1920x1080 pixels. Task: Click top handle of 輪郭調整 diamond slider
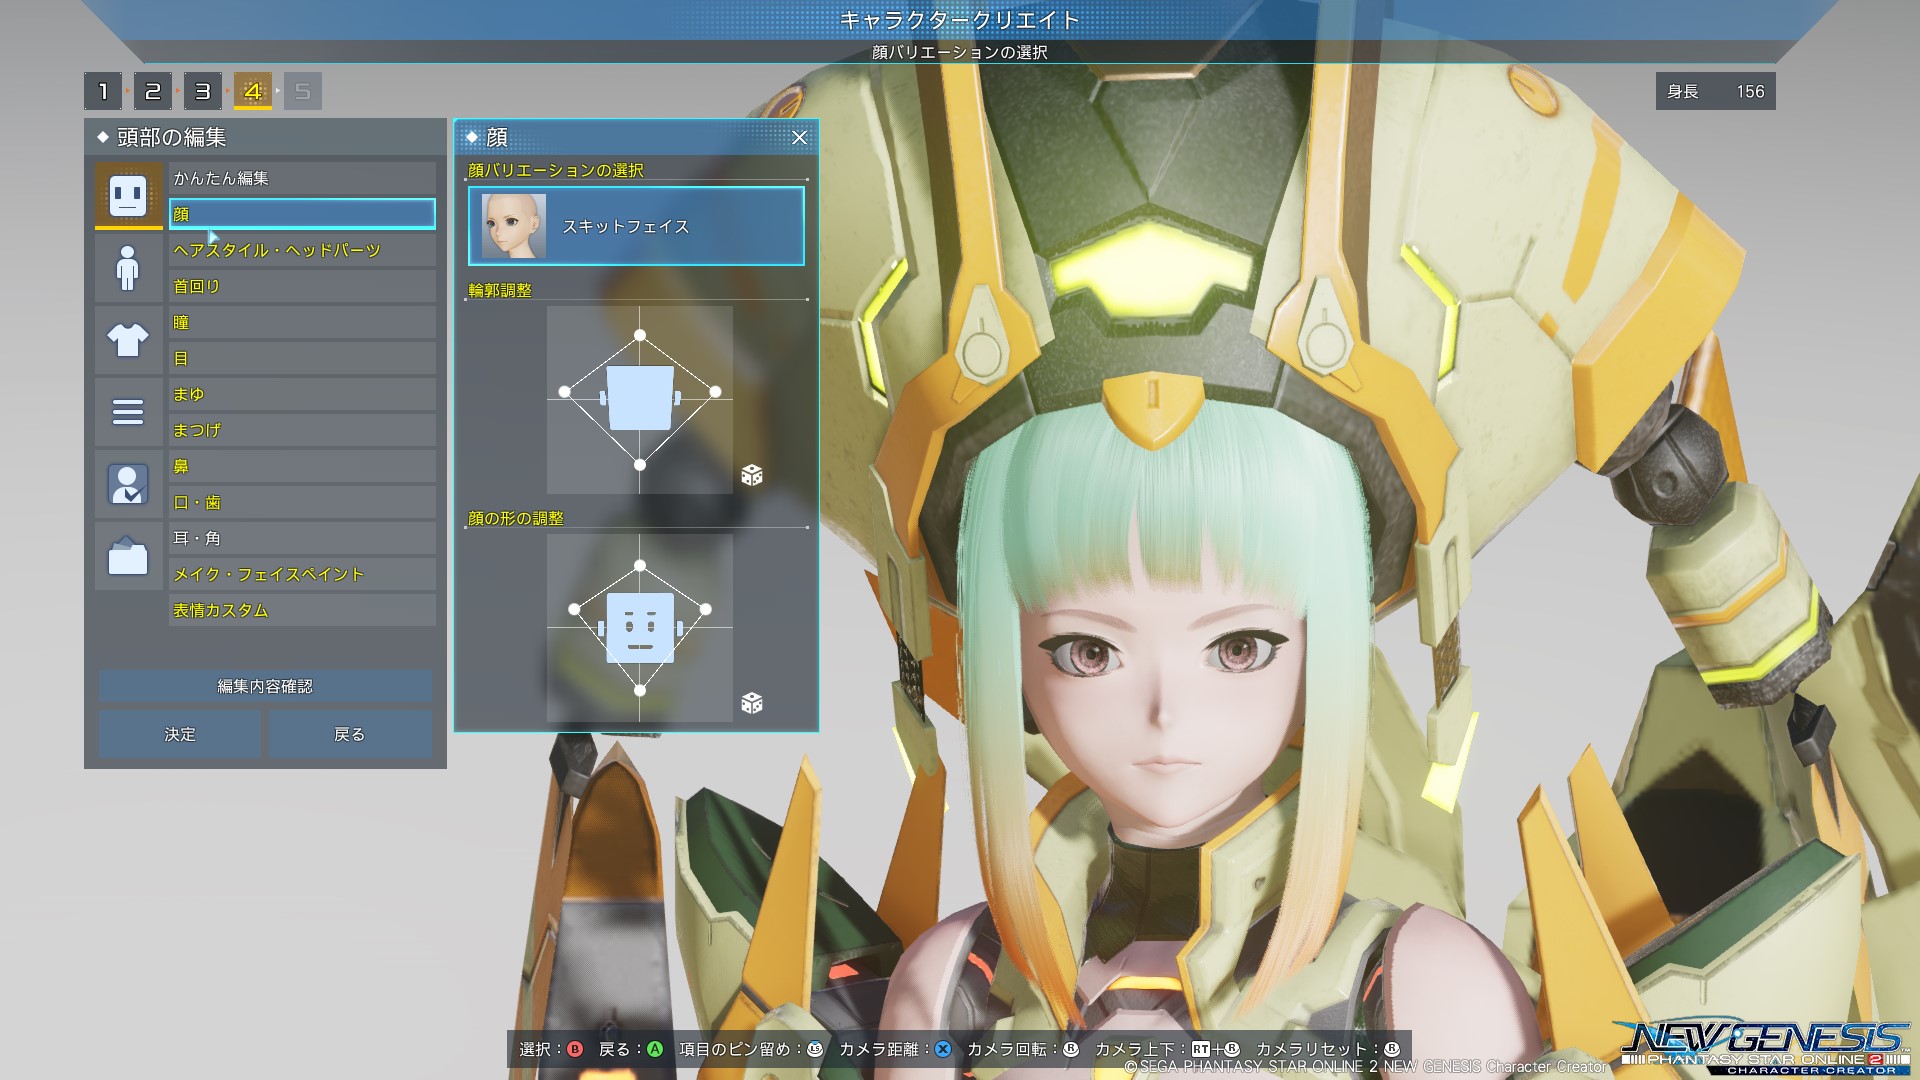640,336
